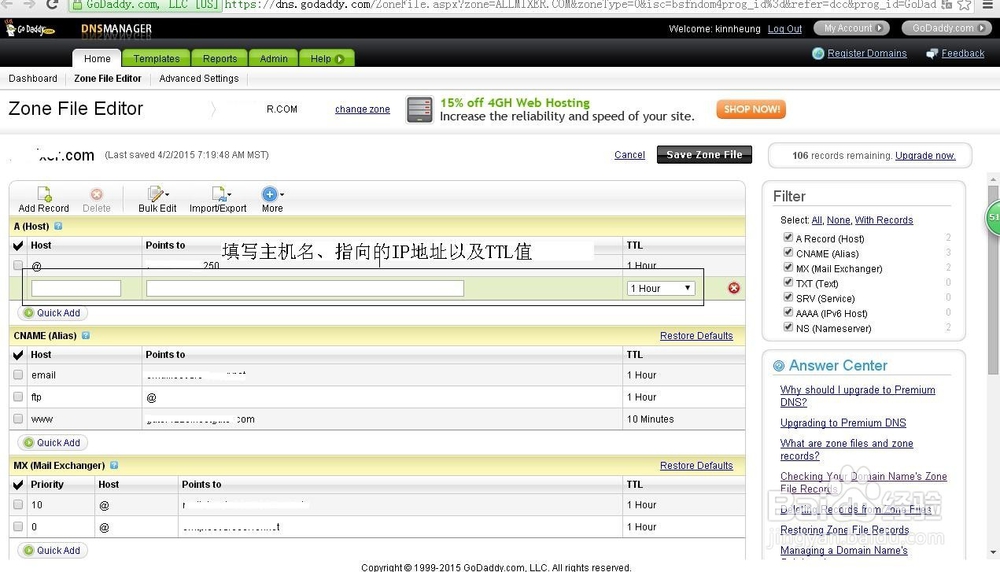Click the Log Out link

point(784,29)
